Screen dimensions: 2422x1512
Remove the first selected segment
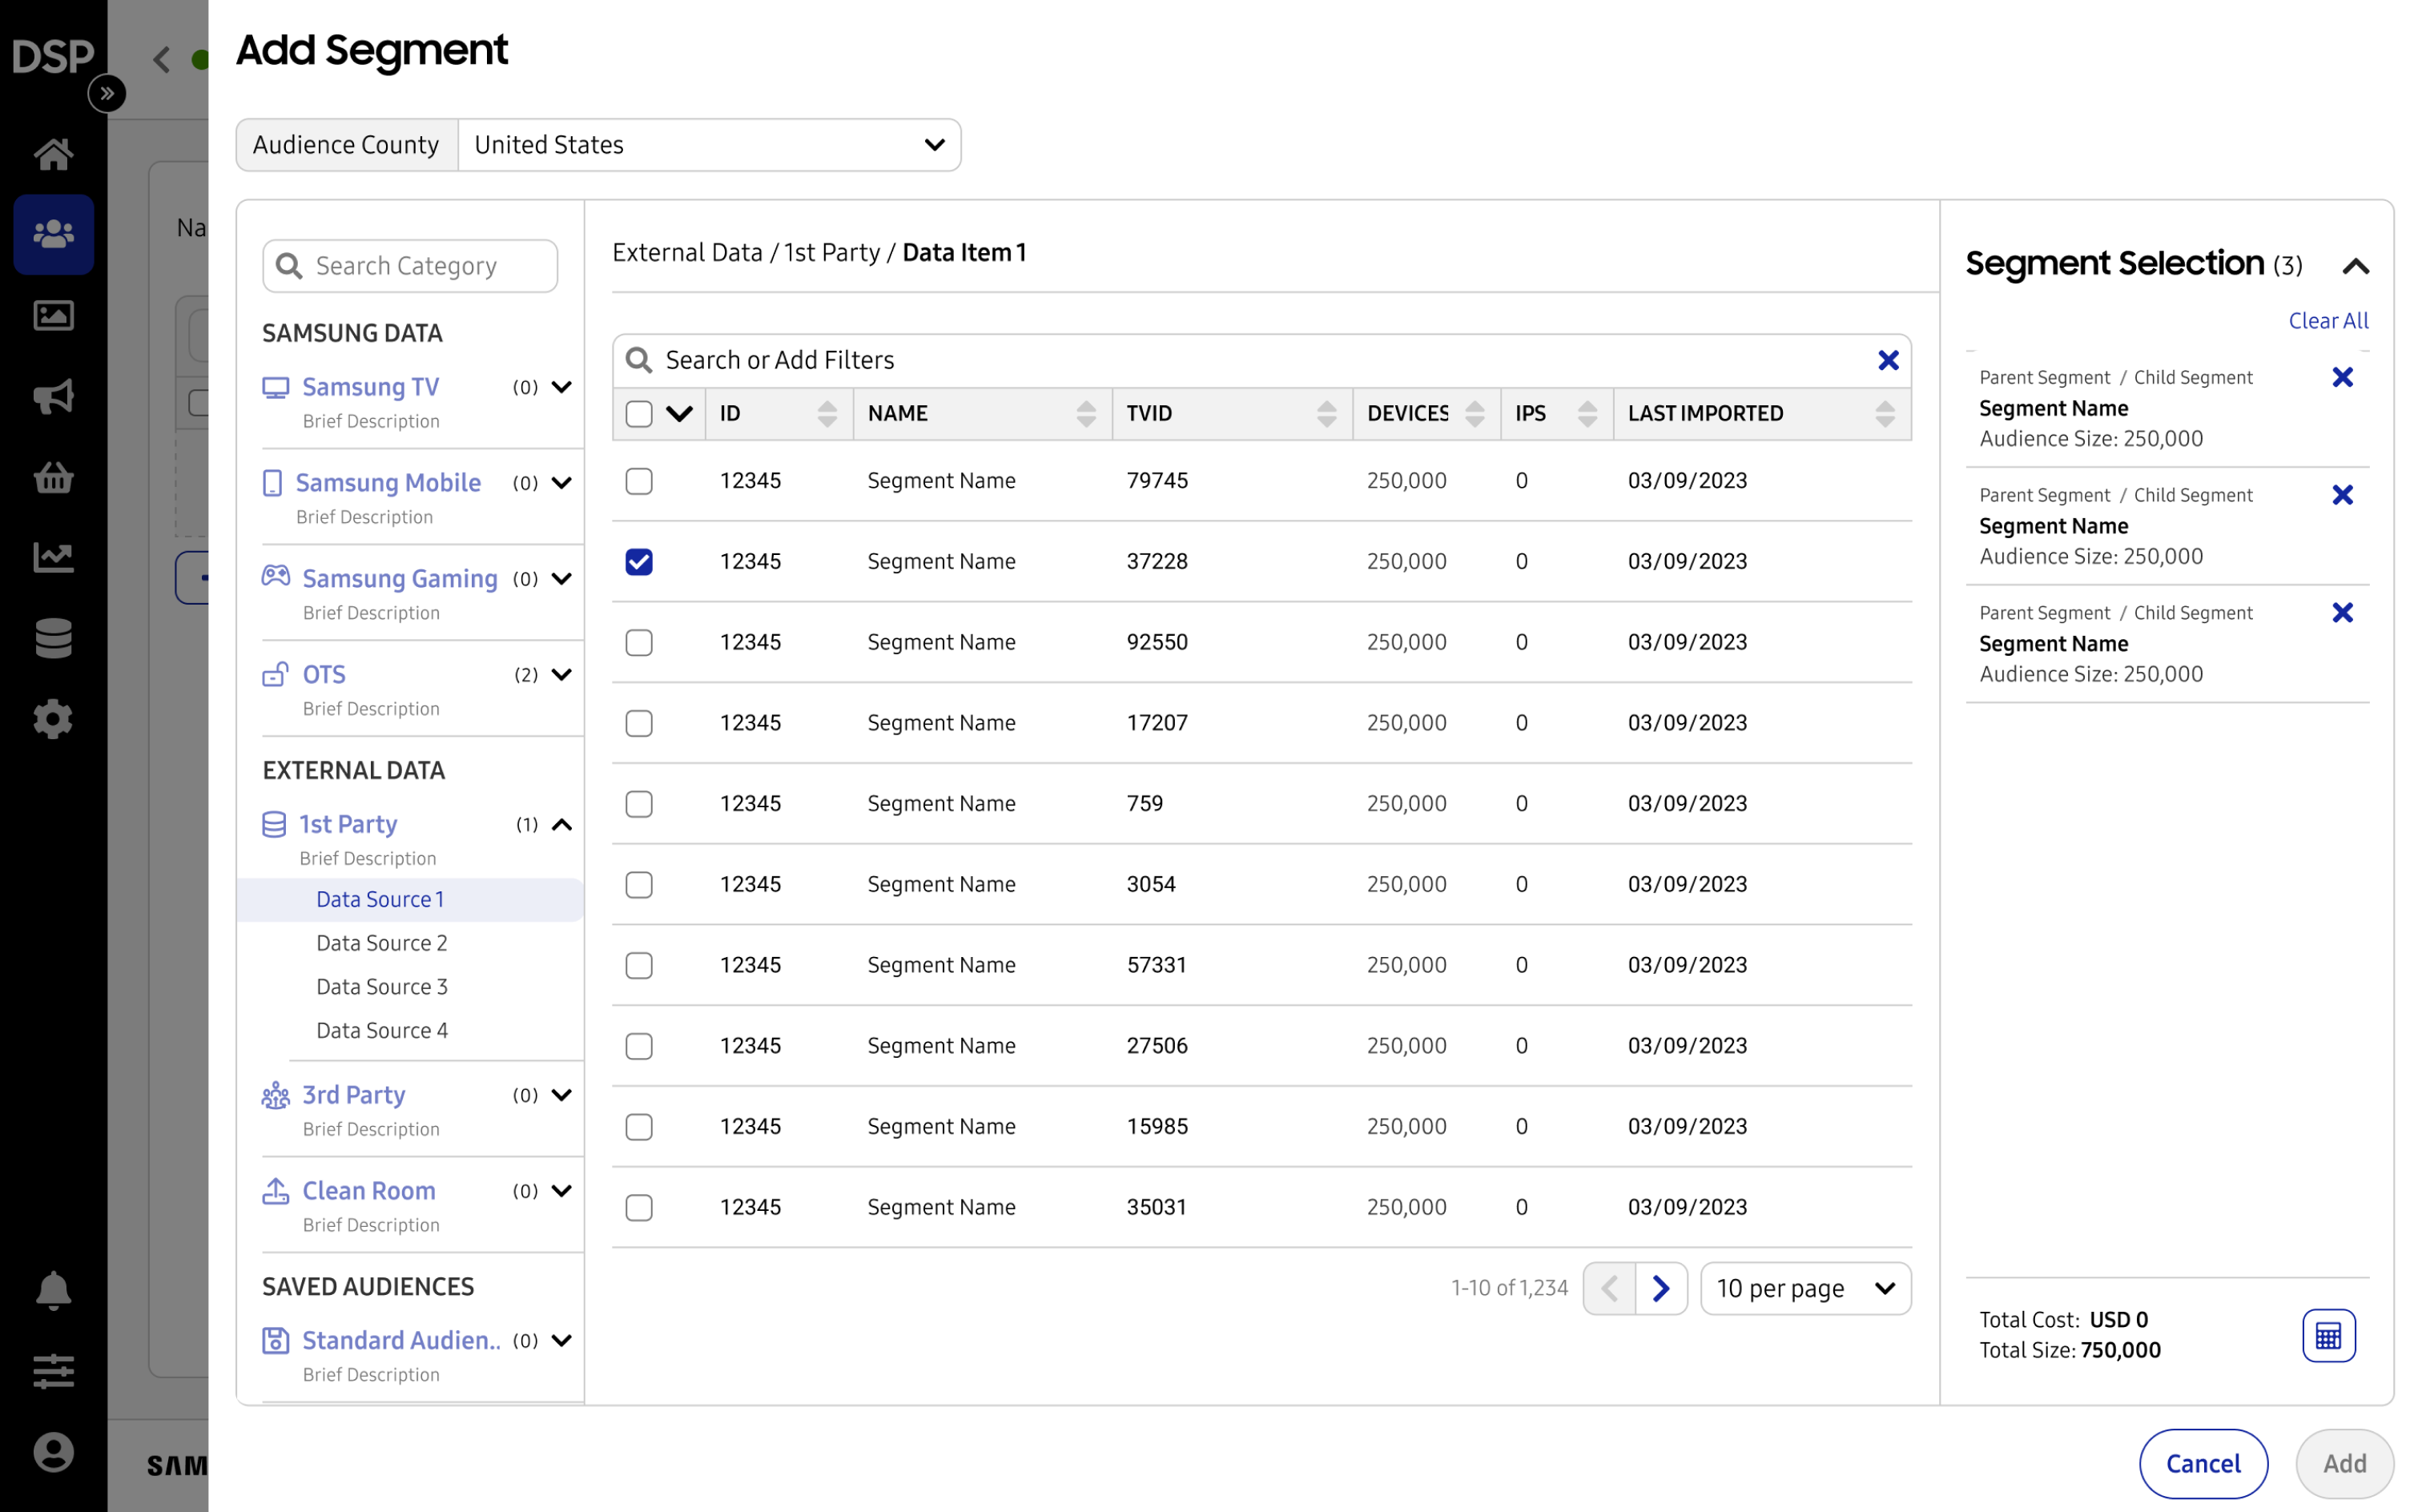pos(2341,377)
